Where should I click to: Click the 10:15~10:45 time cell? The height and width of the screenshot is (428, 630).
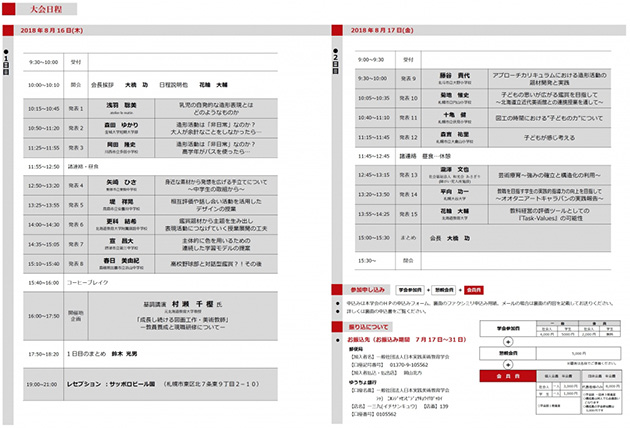point(43,109)
